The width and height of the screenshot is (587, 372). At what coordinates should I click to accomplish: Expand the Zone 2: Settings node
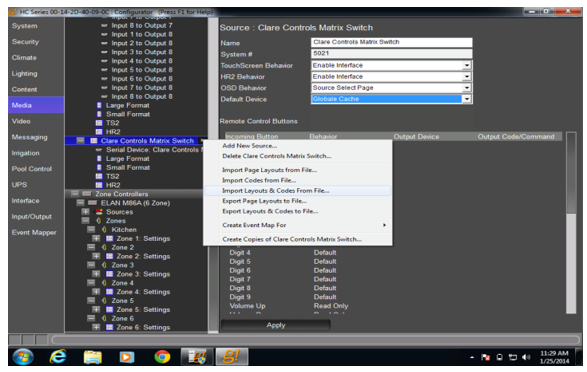[x=96, y=256]
